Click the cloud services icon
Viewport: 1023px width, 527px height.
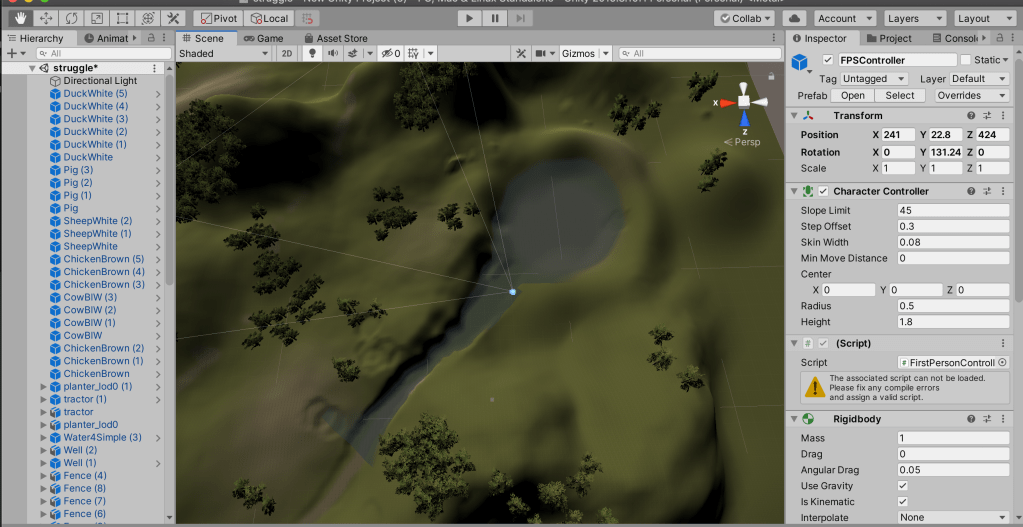pos(794,18)
